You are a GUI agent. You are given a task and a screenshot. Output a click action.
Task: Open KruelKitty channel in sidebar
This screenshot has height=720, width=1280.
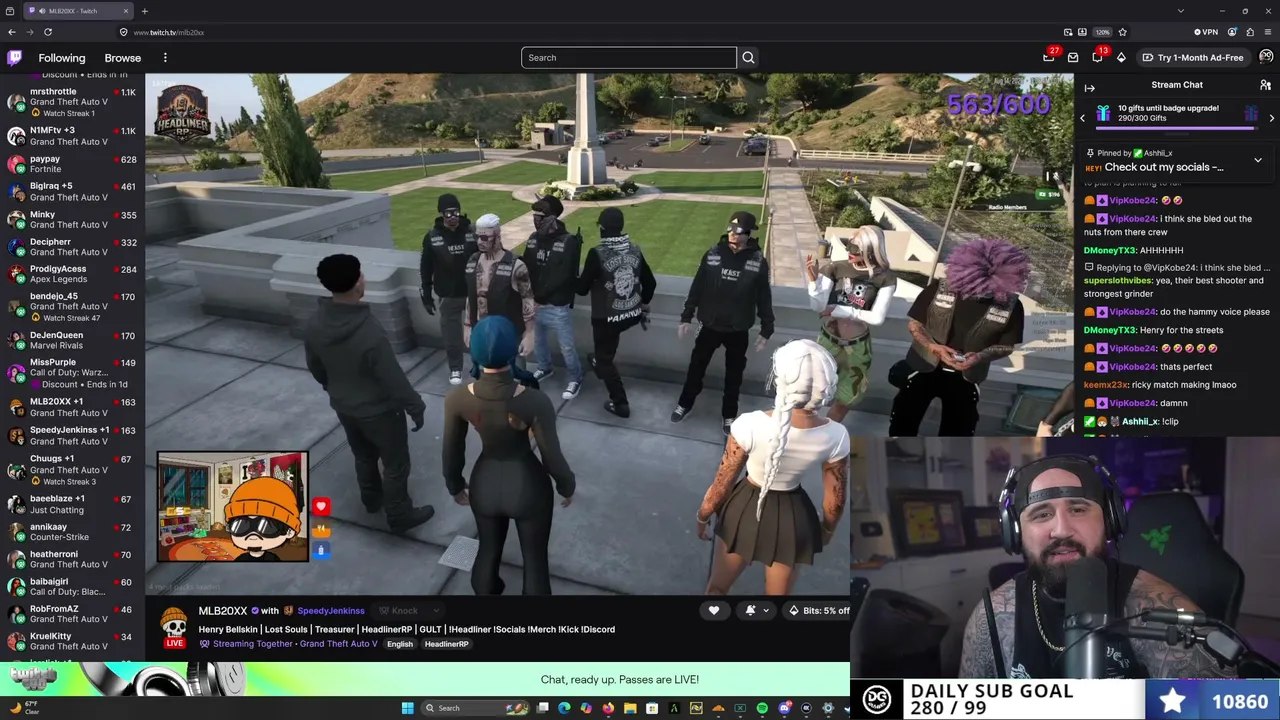[x=72, y=641]
